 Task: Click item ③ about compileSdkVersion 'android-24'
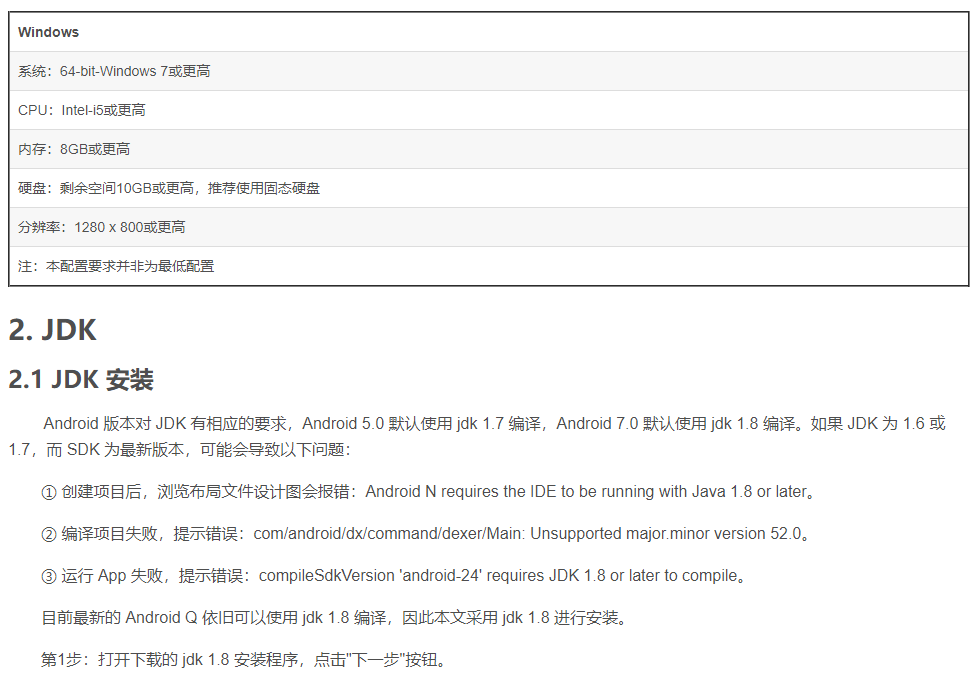tap(394, 576)
